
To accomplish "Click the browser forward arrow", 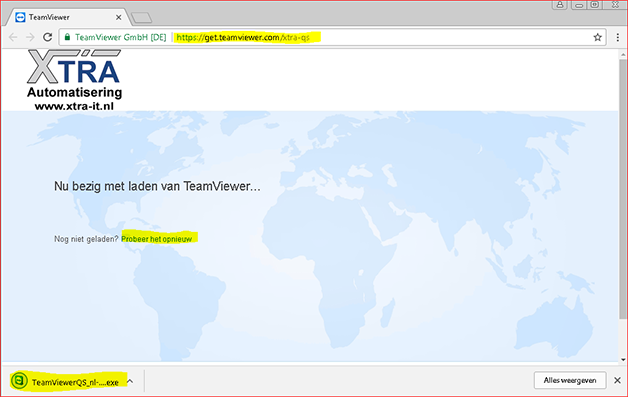I will [x=30, y=37].
